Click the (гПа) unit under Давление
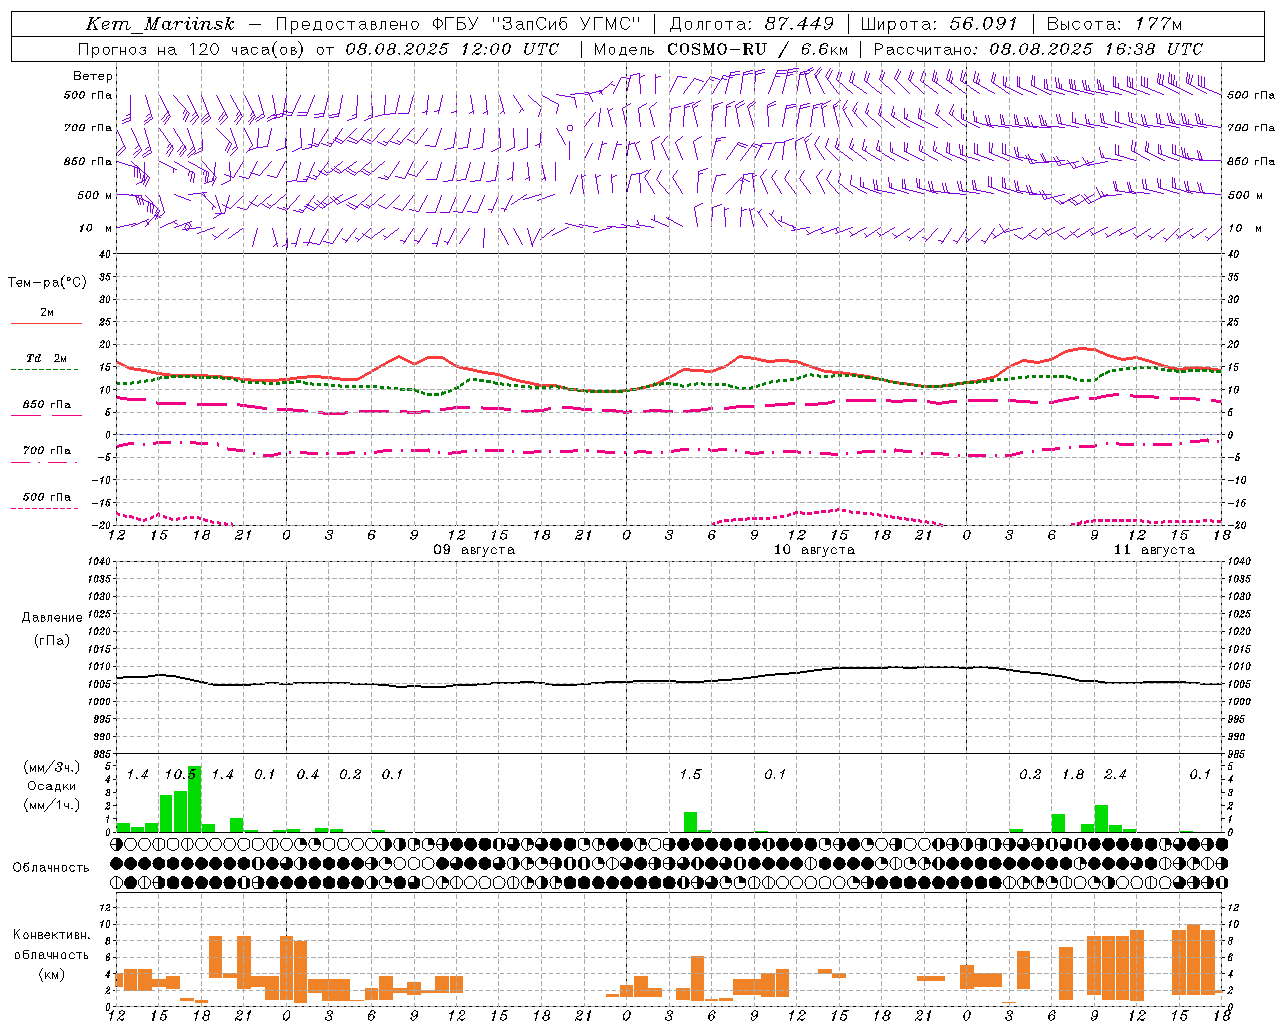Viewport: 1280px width, 1024px height. tap(52, 641)
